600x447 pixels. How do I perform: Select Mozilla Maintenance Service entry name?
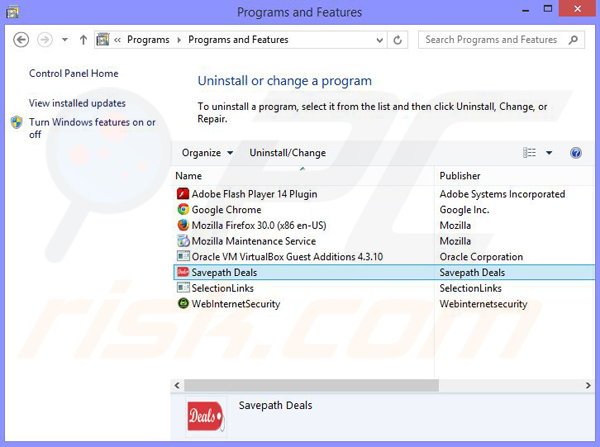pos(254,241)
